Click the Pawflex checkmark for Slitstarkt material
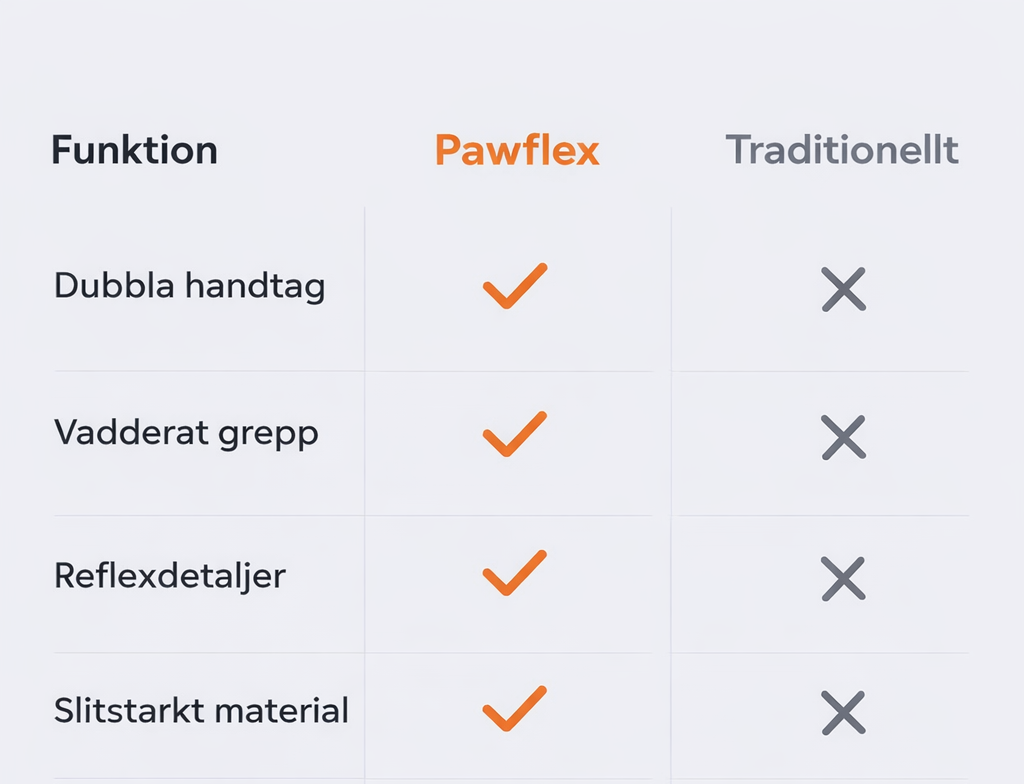Screen dimensions: 1024x784 pyautogui.click(x=514, y=709)
